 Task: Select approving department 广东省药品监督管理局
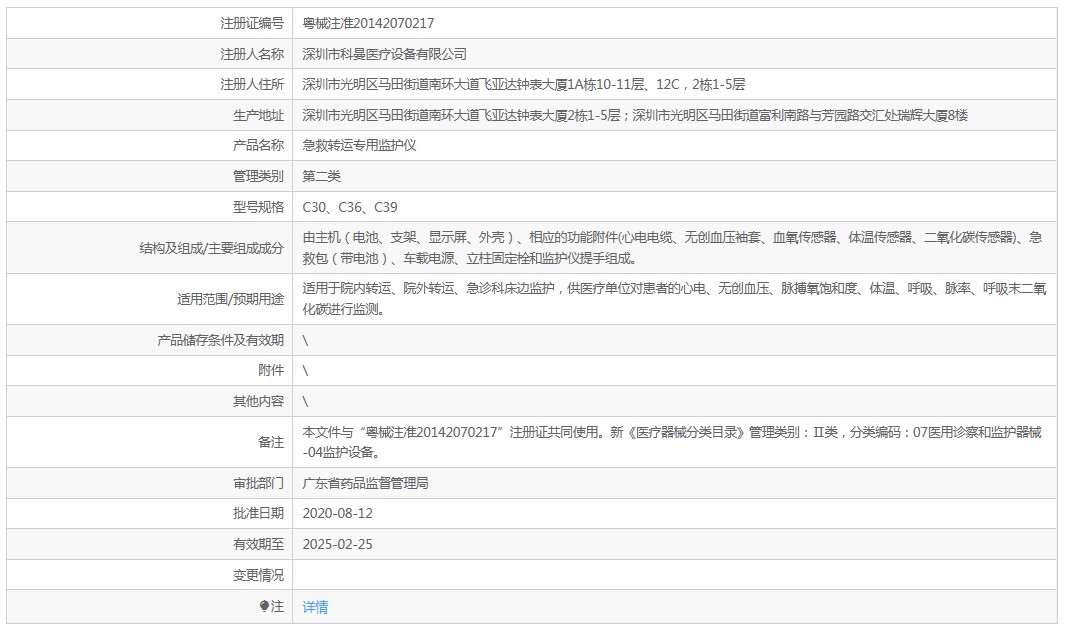tap(365, 483)
